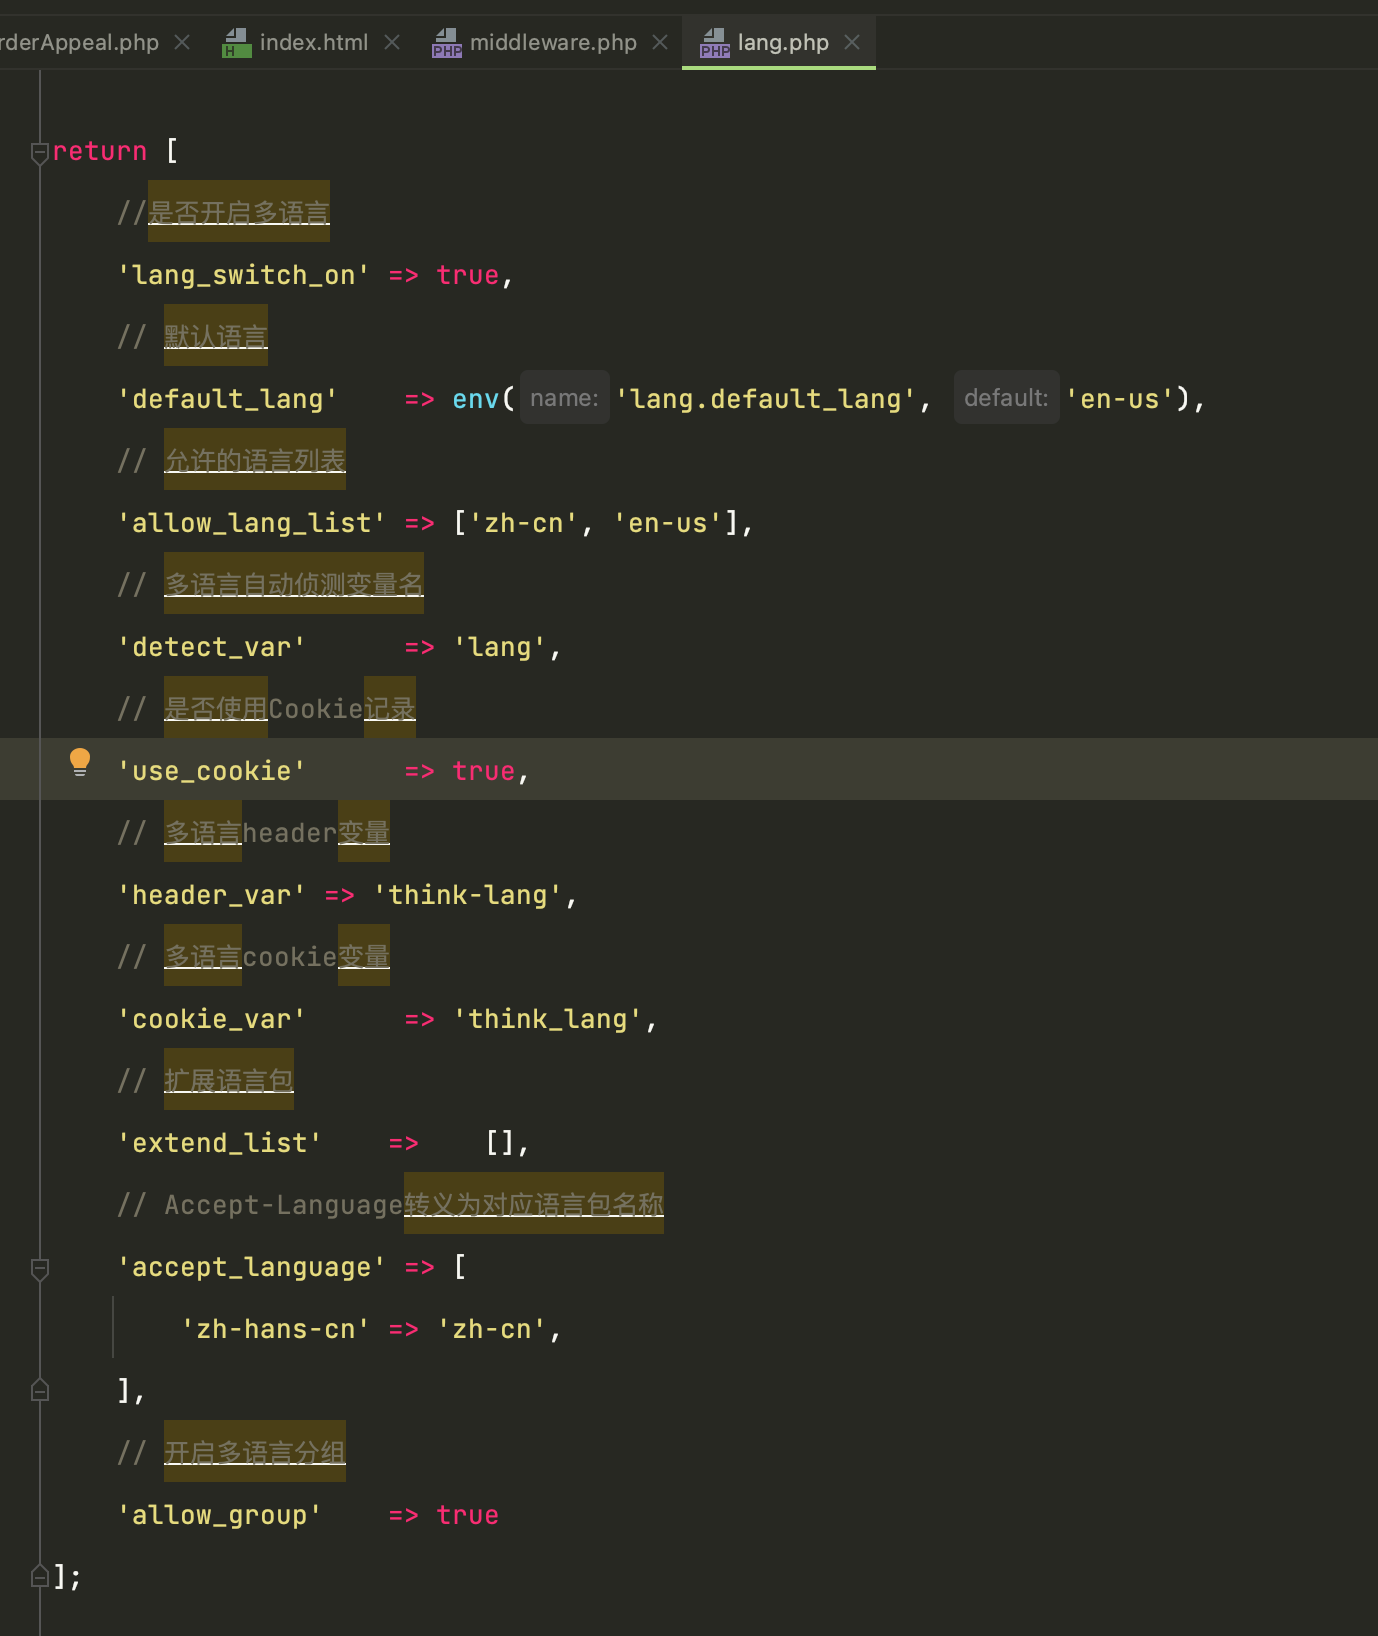Viewport: 1378px width, 1636px height.
Task: Place cursor on 'default_lang' key
Action: tap(228, 399)
